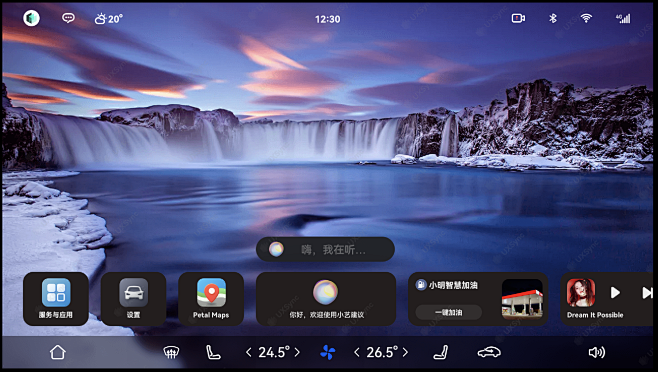658x372 pixels.
Task: Tap the fuel pump icon in refuel card
Action: tap(420, 285)
